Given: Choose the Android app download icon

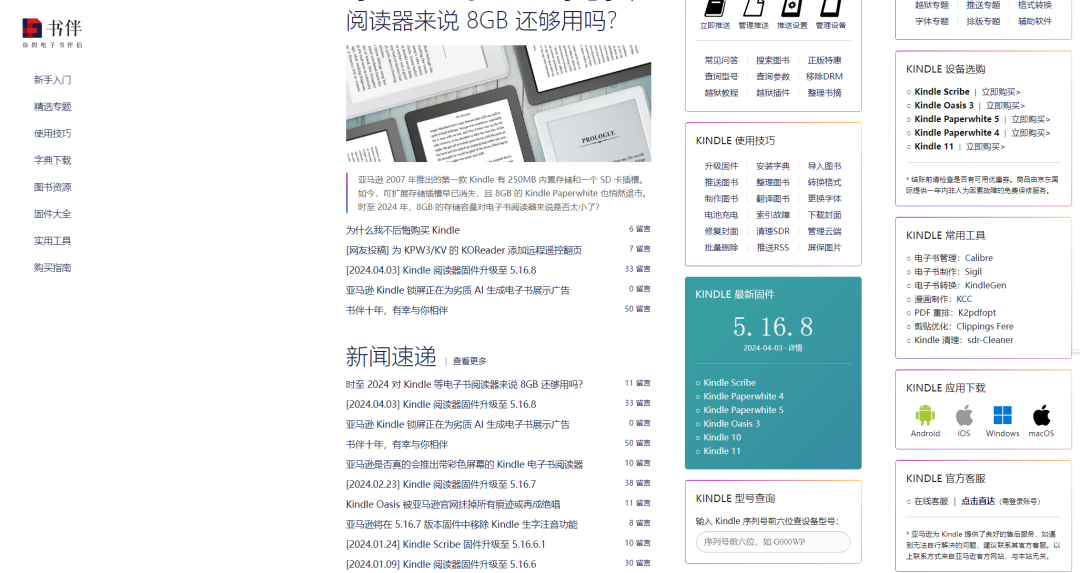Looking at the screenshot, I should coord(925,415).
